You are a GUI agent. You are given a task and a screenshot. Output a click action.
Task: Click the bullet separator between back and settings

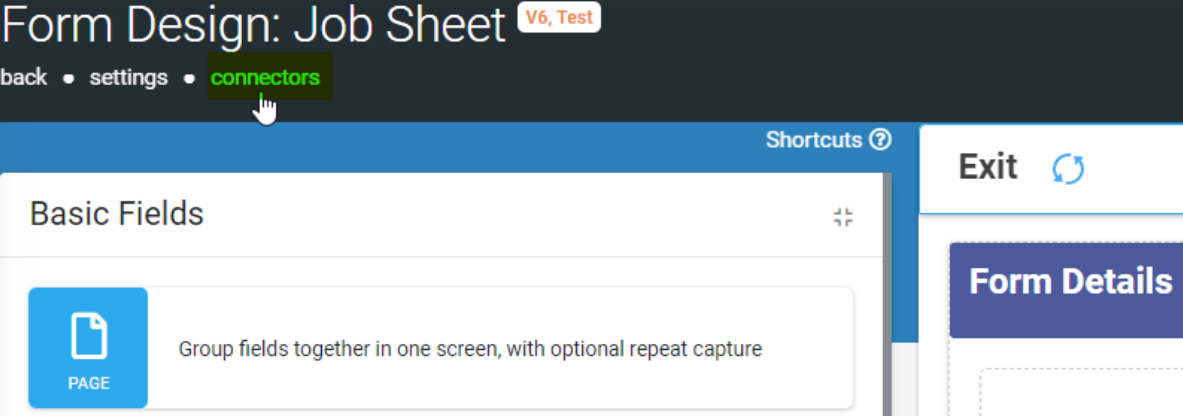point(69,78)
